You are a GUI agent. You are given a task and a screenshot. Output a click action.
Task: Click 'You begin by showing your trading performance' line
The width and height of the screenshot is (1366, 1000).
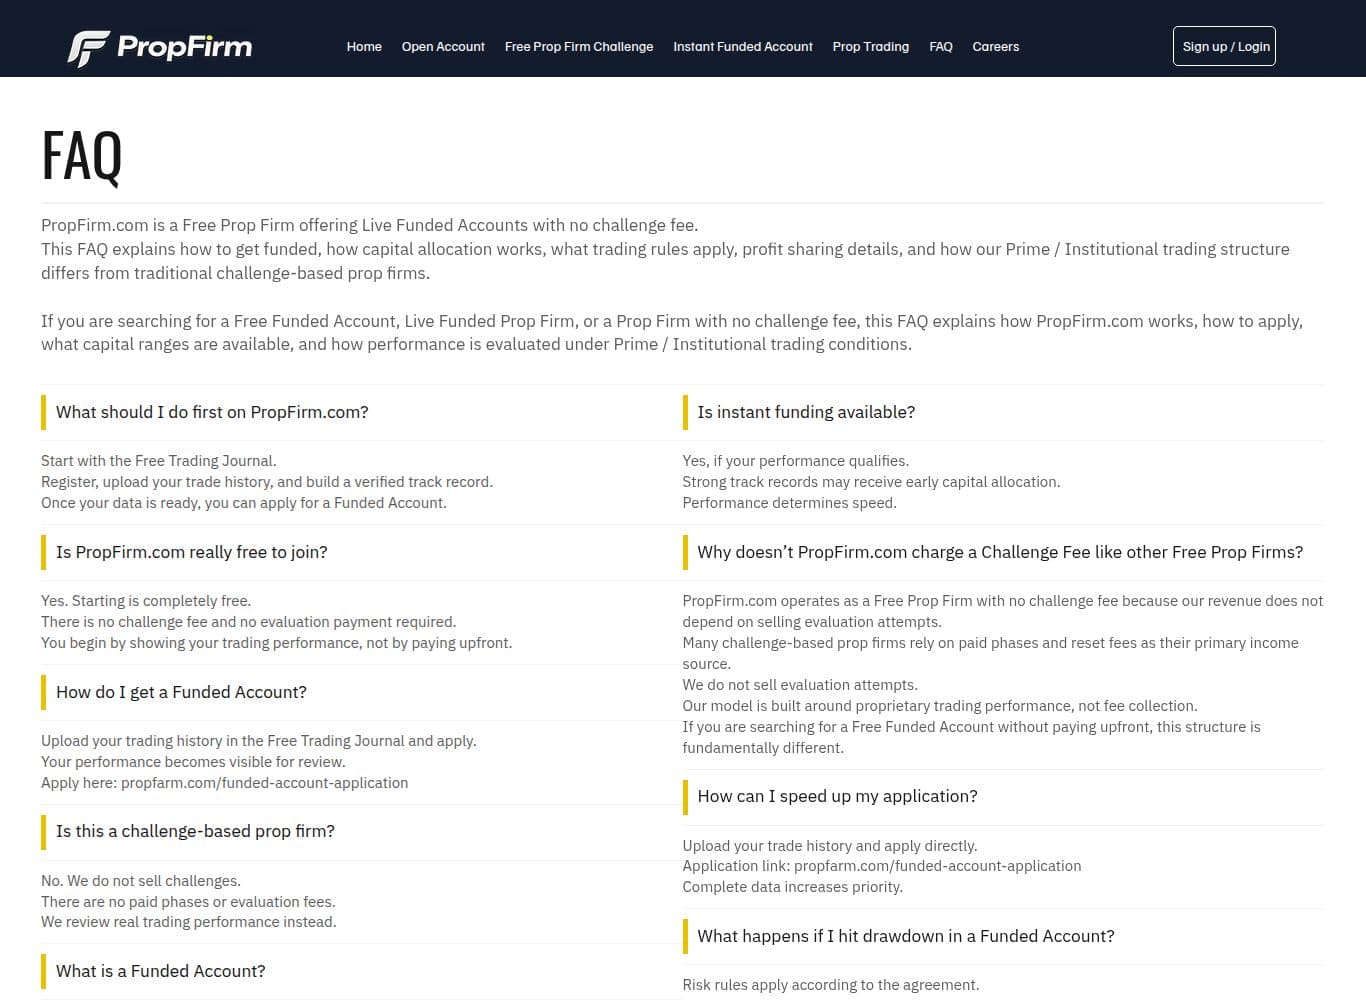pyautogui.click(x=277, y=643)
